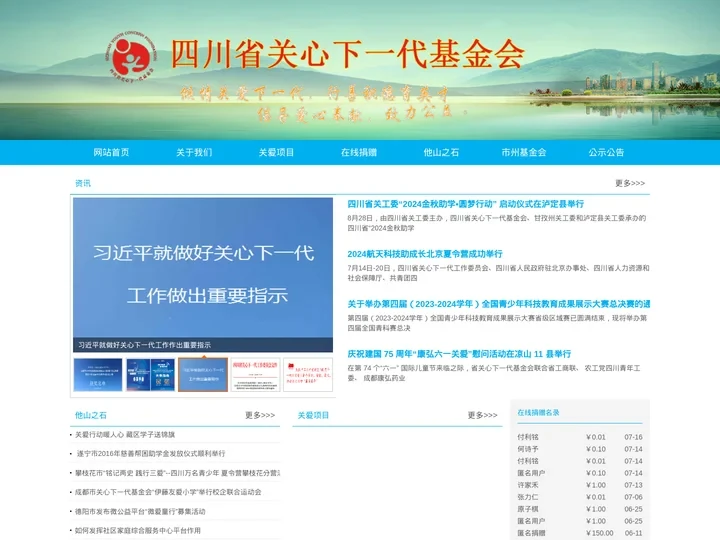Click 更多>>> in the 资讯 section

pyautogui.click(x=630, y=183)
